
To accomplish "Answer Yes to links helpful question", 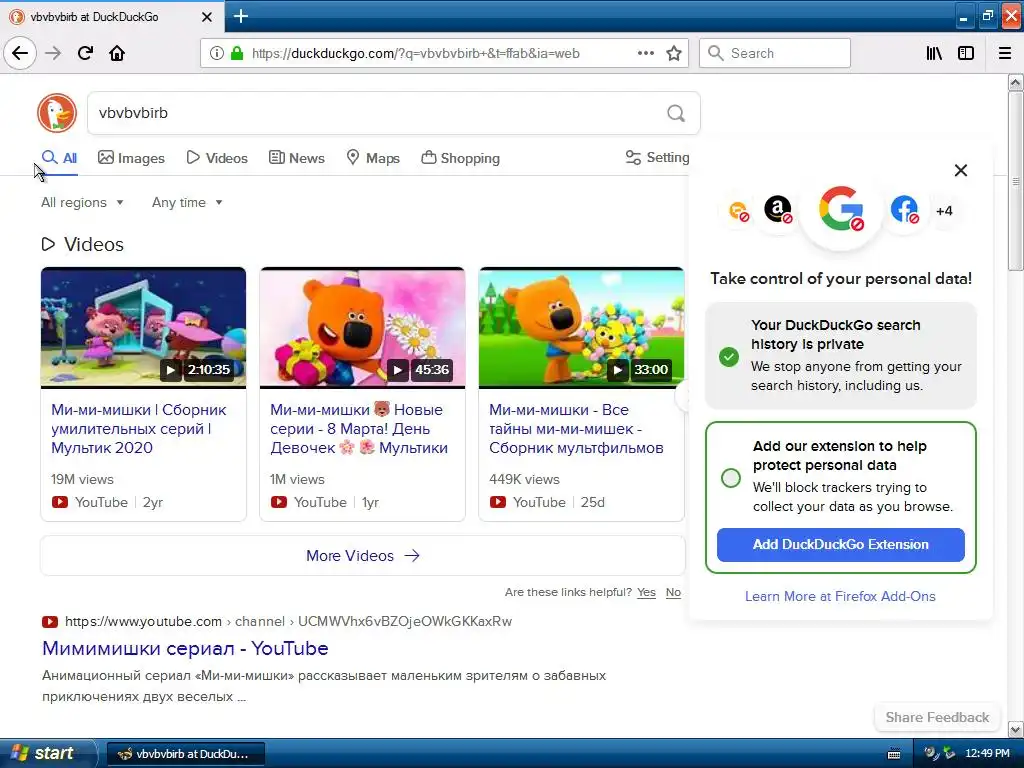I will [647, 592].
